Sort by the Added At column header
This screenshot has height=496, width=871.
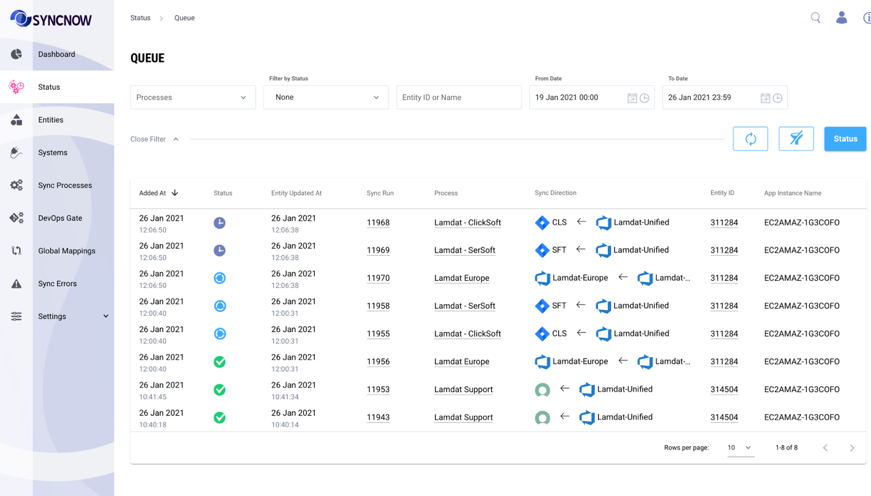pyautogui.click(x=153, y=193)
